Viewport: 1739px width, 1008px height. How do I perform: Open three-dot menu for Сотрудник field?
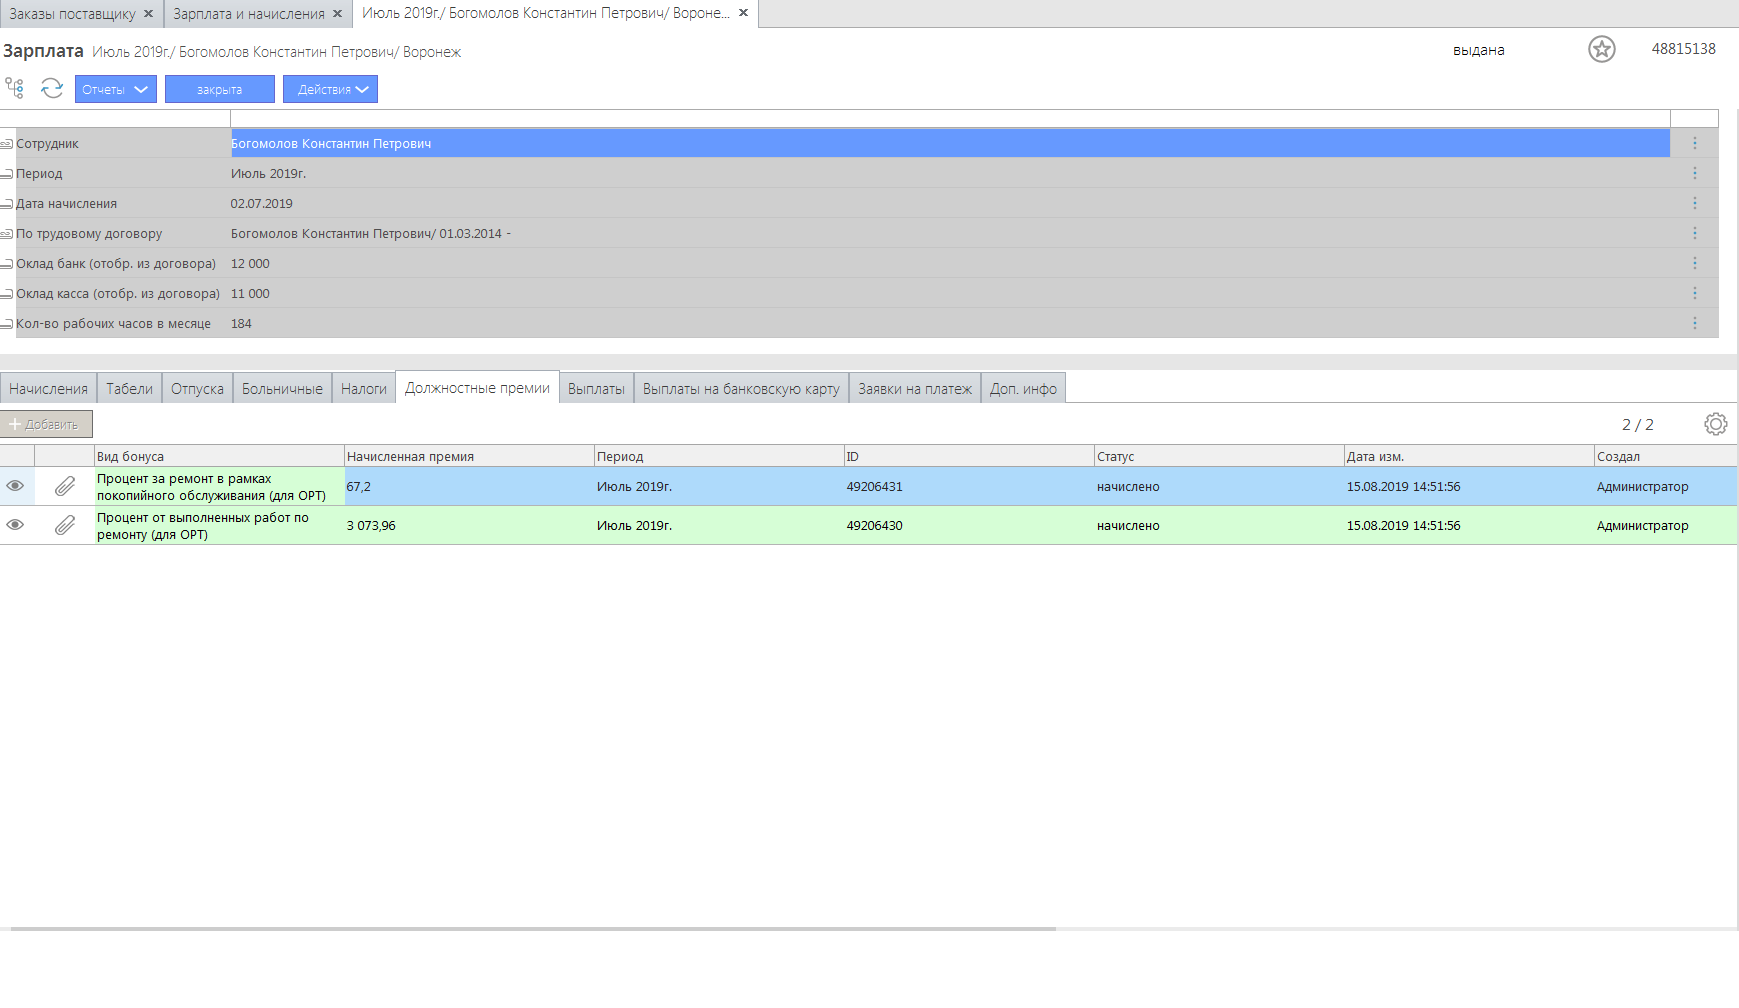click(x=1694, y=143)
